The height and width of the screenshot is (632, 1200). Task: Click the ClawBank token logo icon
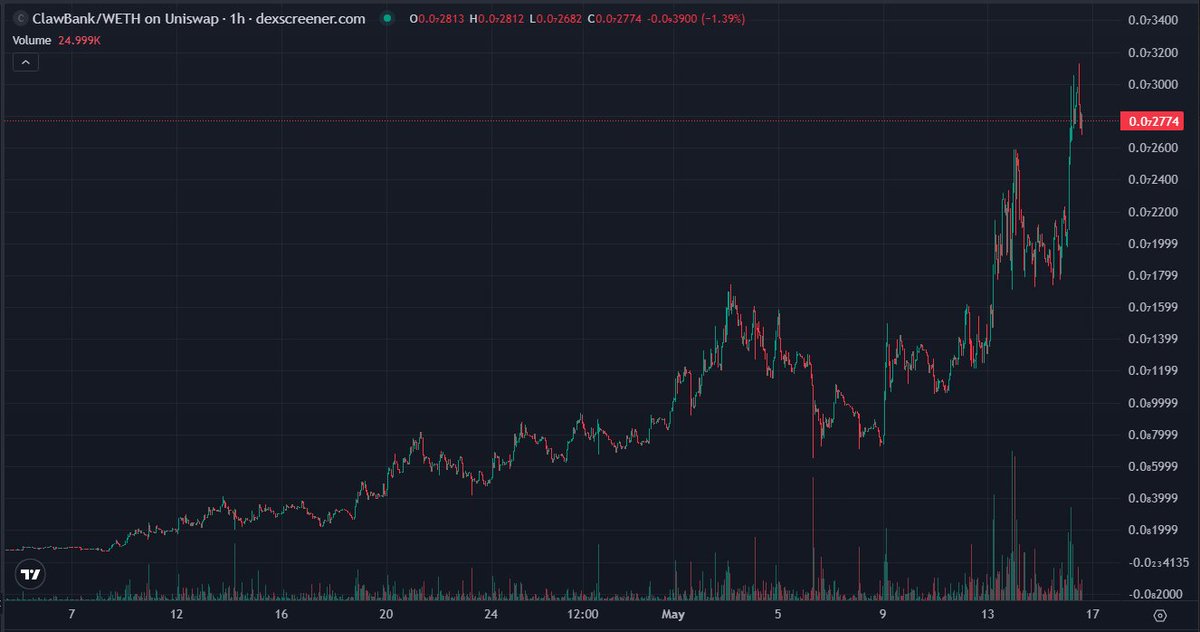pyautogui.click(x=19, y=20)
